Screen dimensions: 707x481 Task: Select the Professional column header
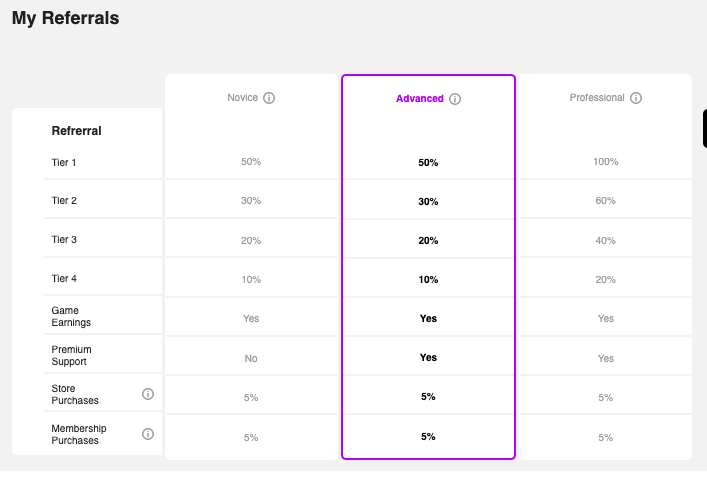click(597, 98)
